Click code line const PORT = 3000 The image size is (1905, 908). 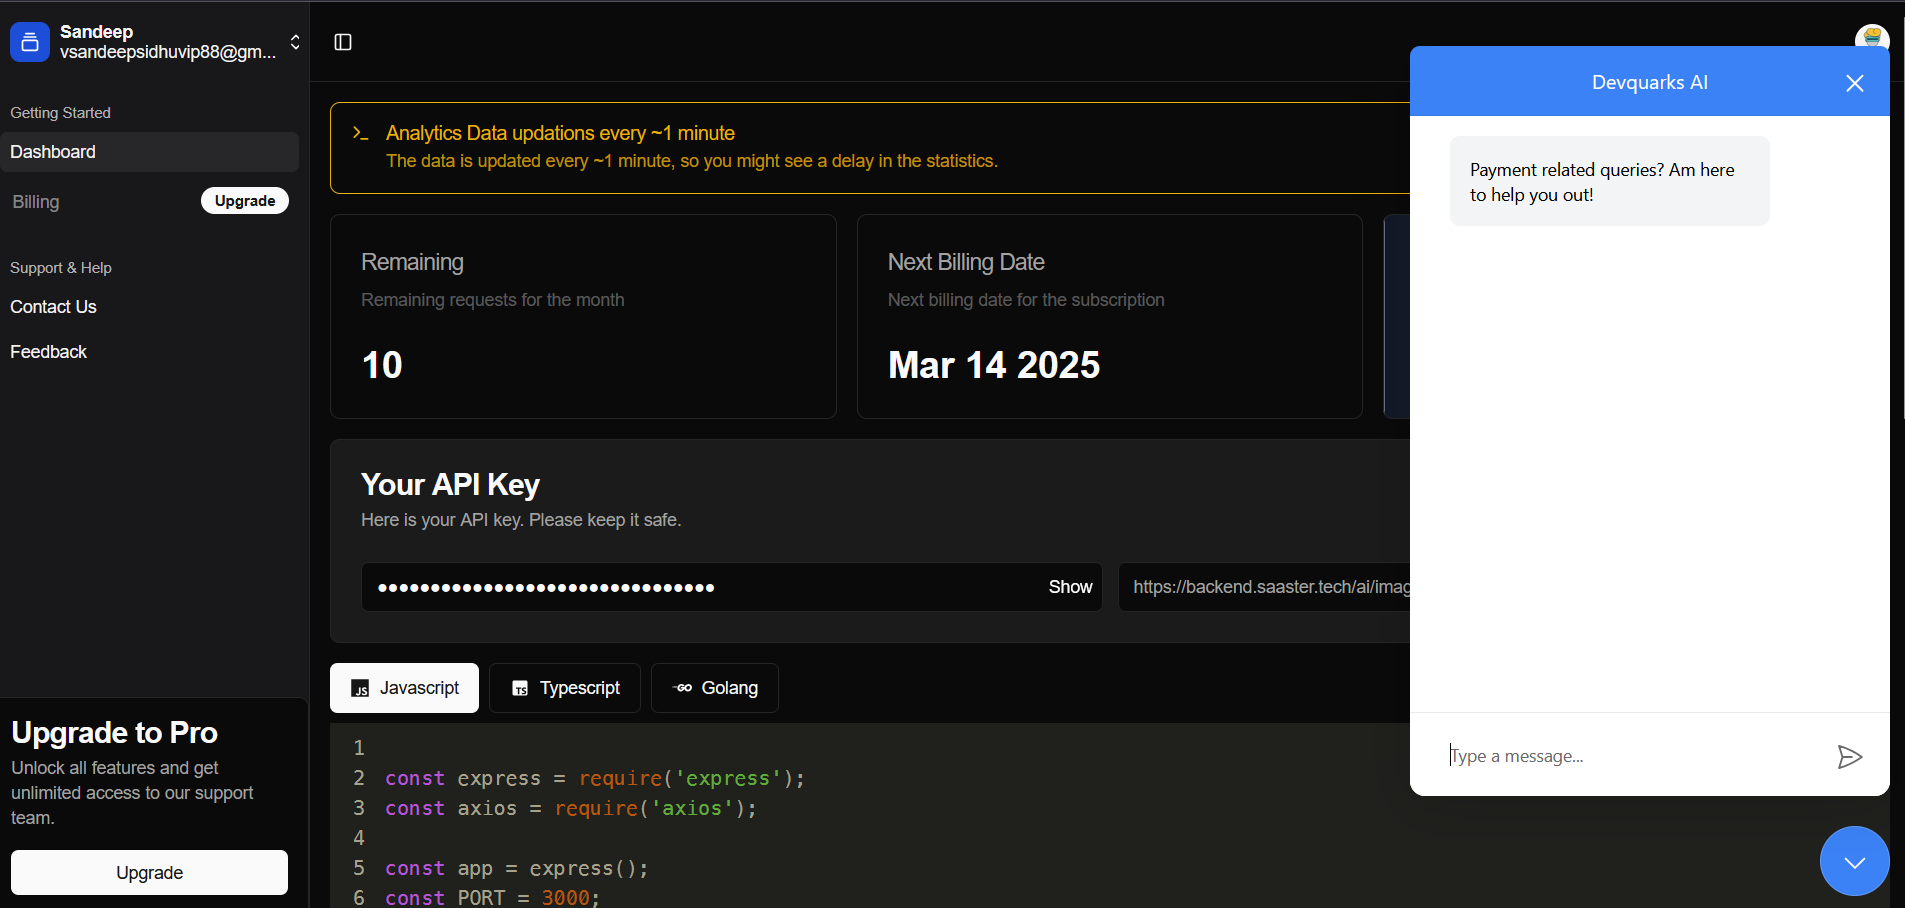pos(492,897)
